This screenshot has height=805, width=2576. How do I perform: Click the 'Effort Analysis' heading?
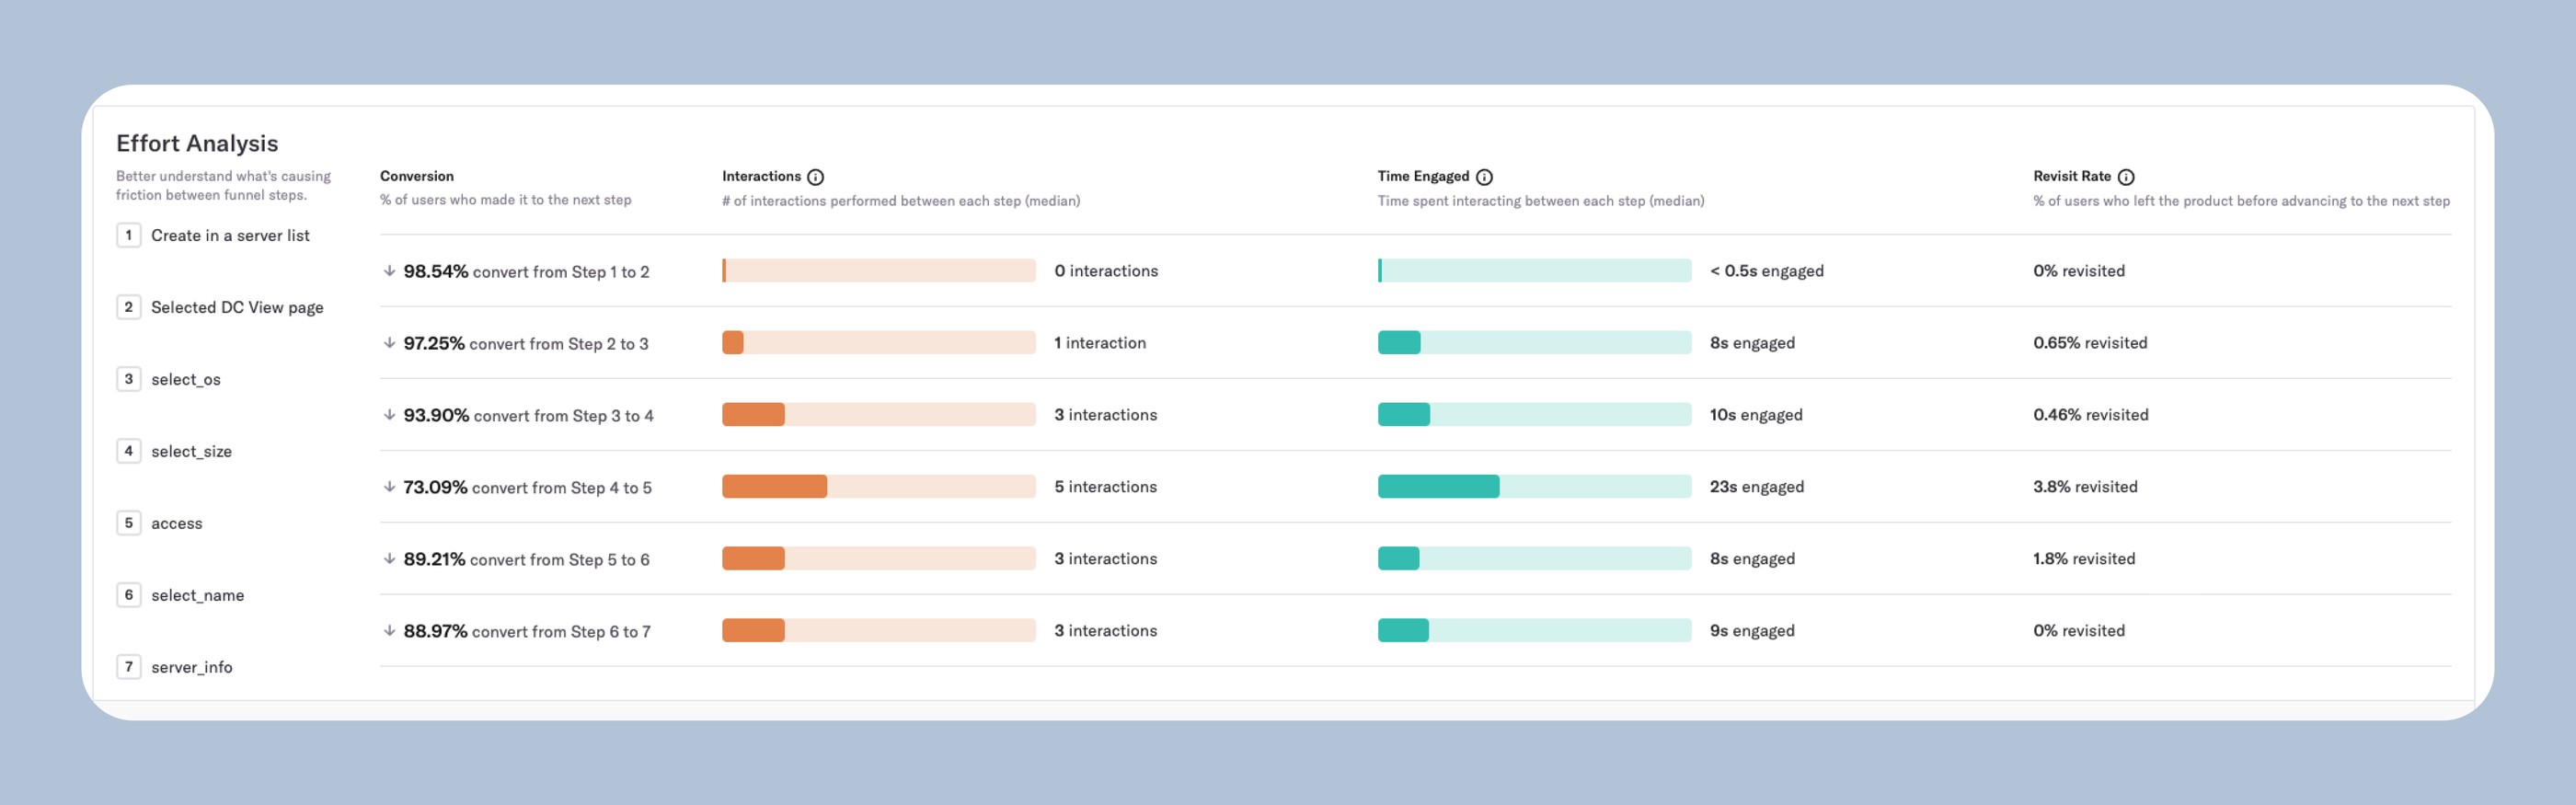coord(197,144)
